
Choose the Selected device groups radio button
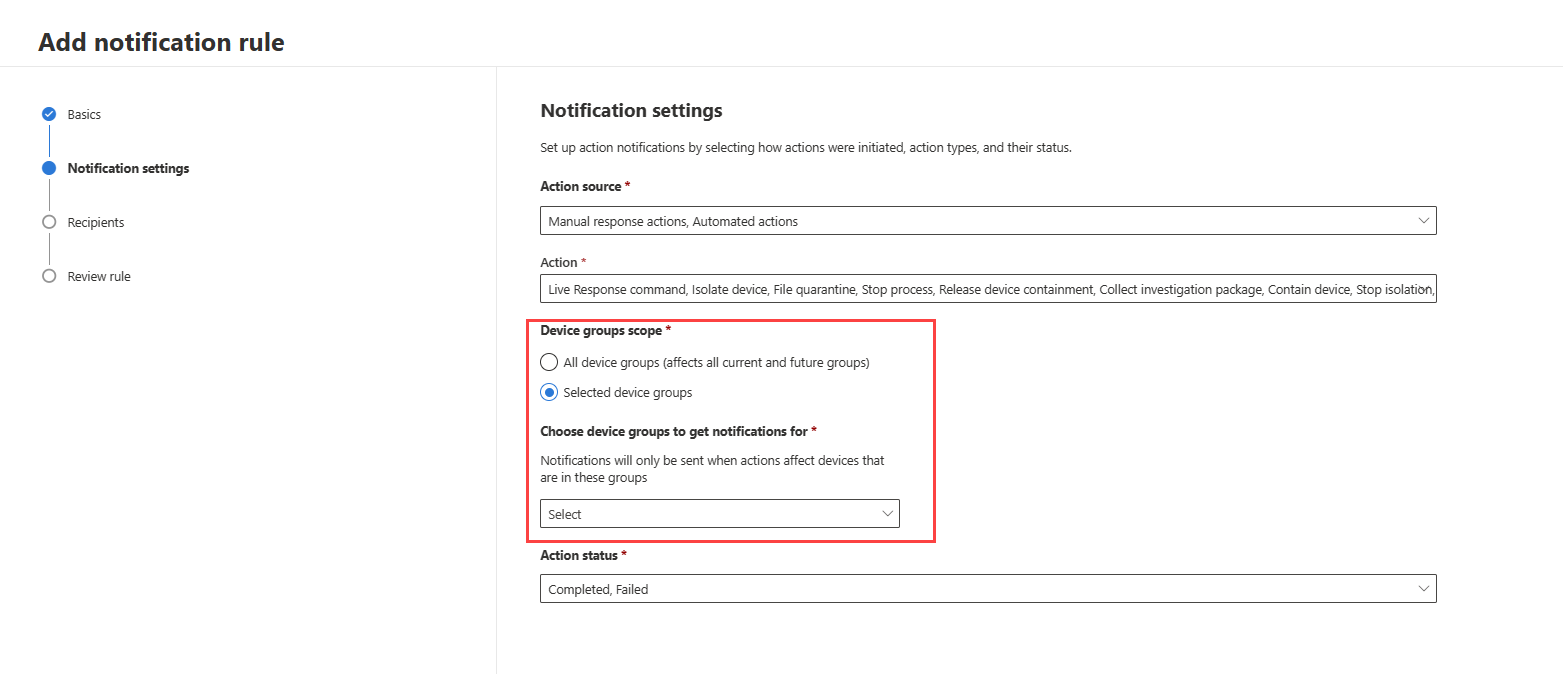[549, 392]
